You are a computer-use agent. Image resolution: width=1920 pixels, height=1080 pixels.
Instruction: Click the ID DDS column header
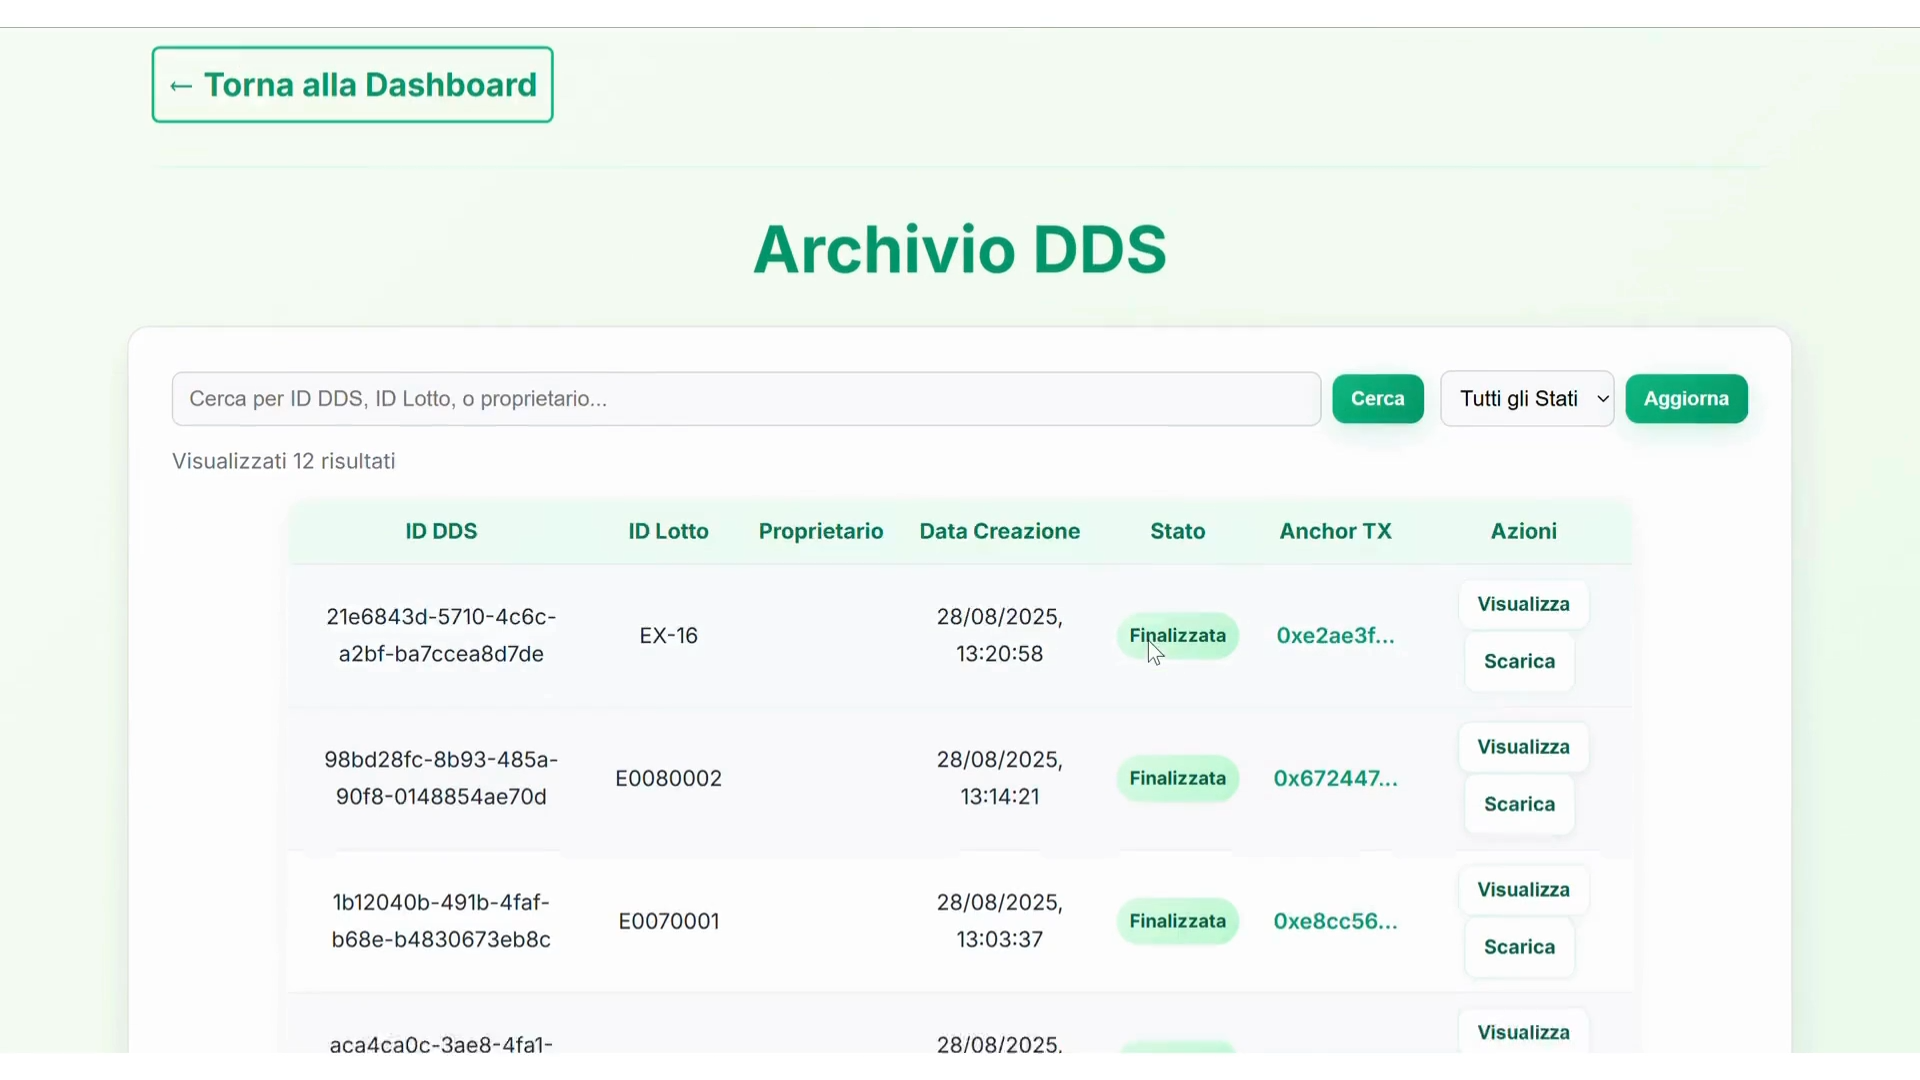click(x=441, y=531)
